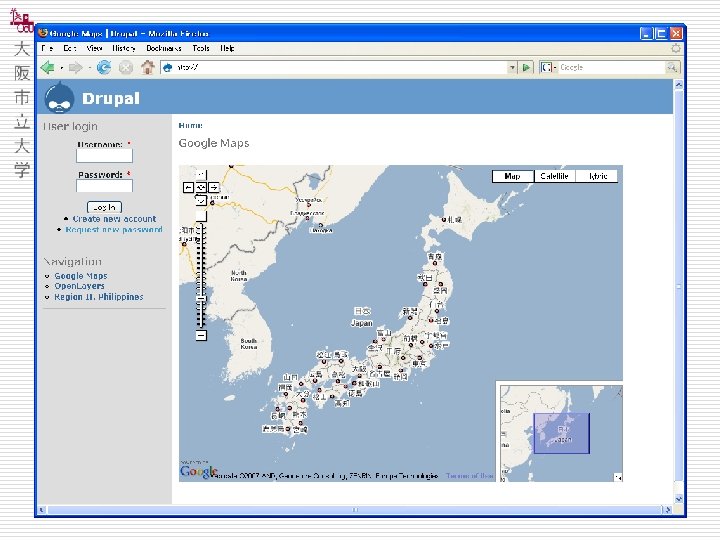The height and width of the screenshot is (540, 720).
Task: Click inside the URL address field
Action: (x=340, y=68)
